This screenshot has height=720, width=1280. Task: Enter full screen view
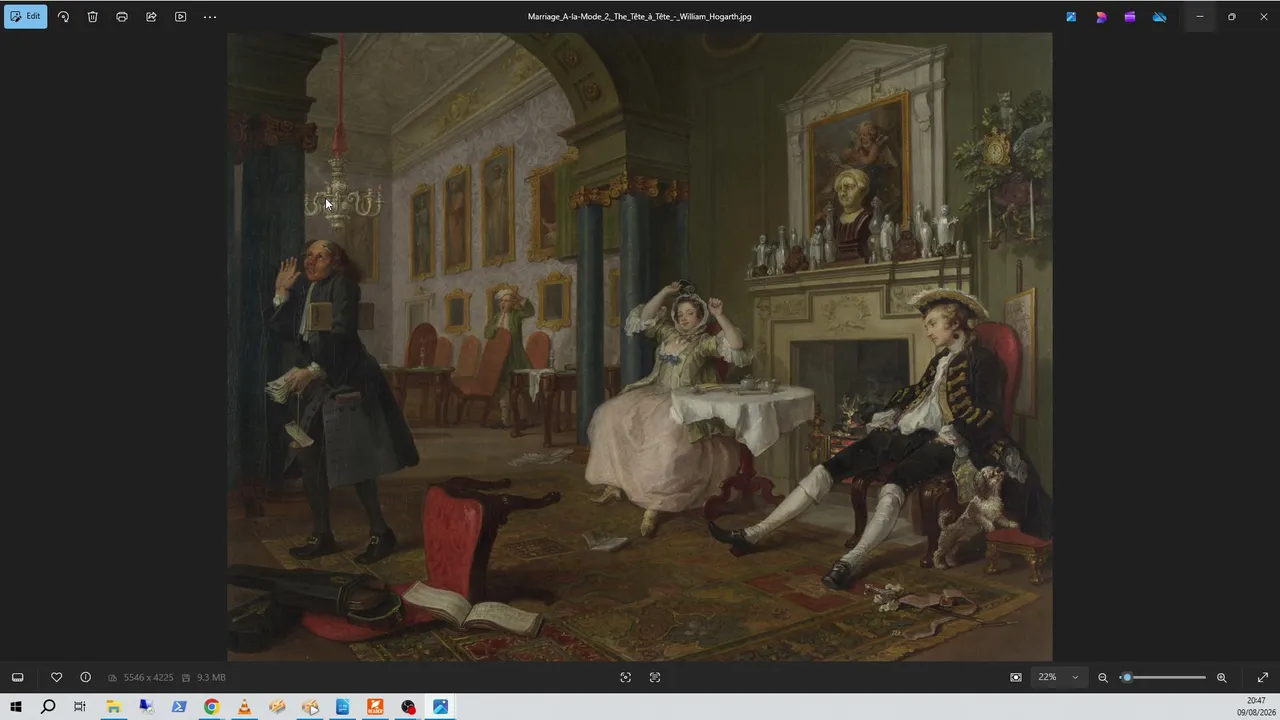(1262, 677)
